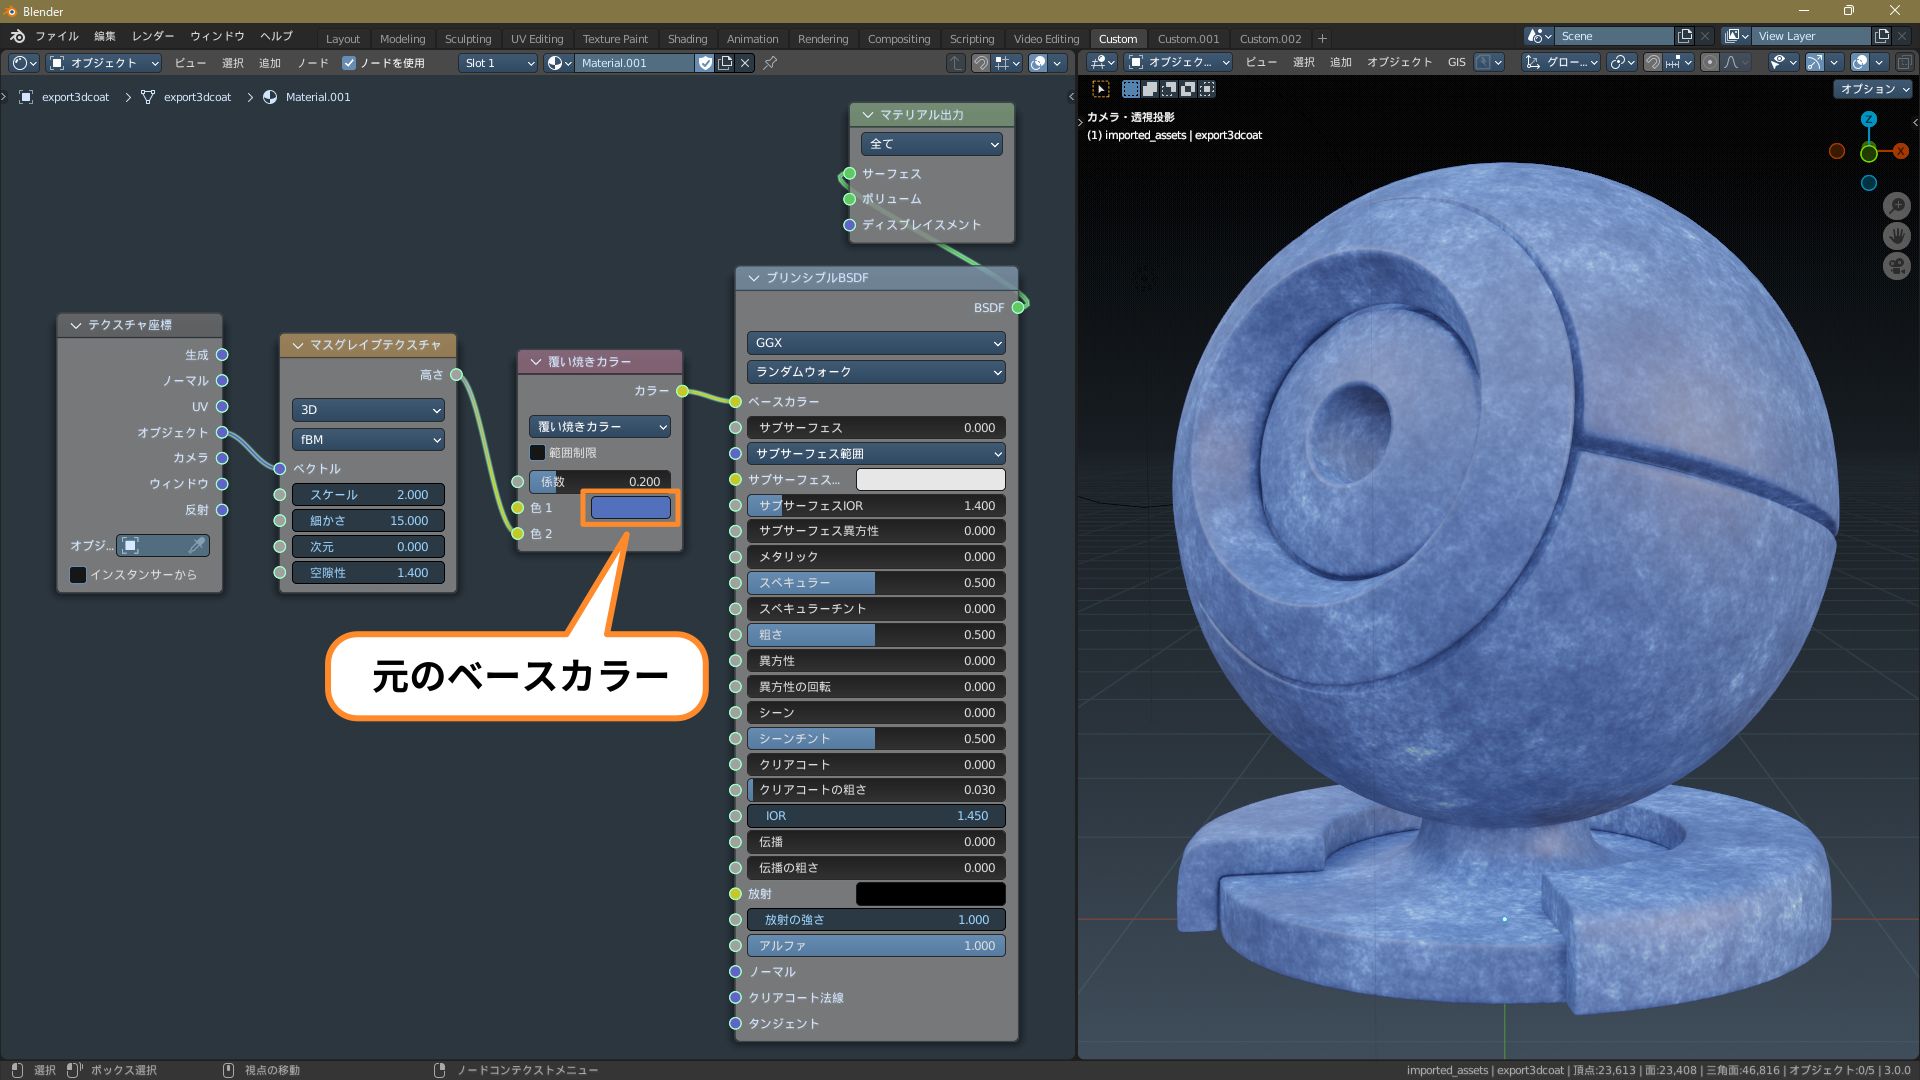Click Material.001 in the breadcrumb

click(x=317, y=97)
